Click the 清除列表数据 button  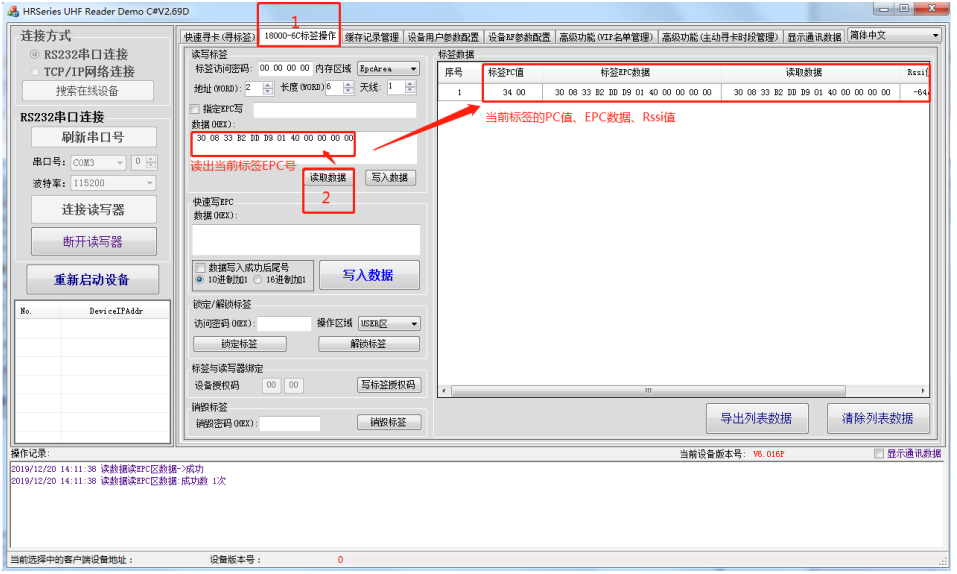tap(877, 418)
